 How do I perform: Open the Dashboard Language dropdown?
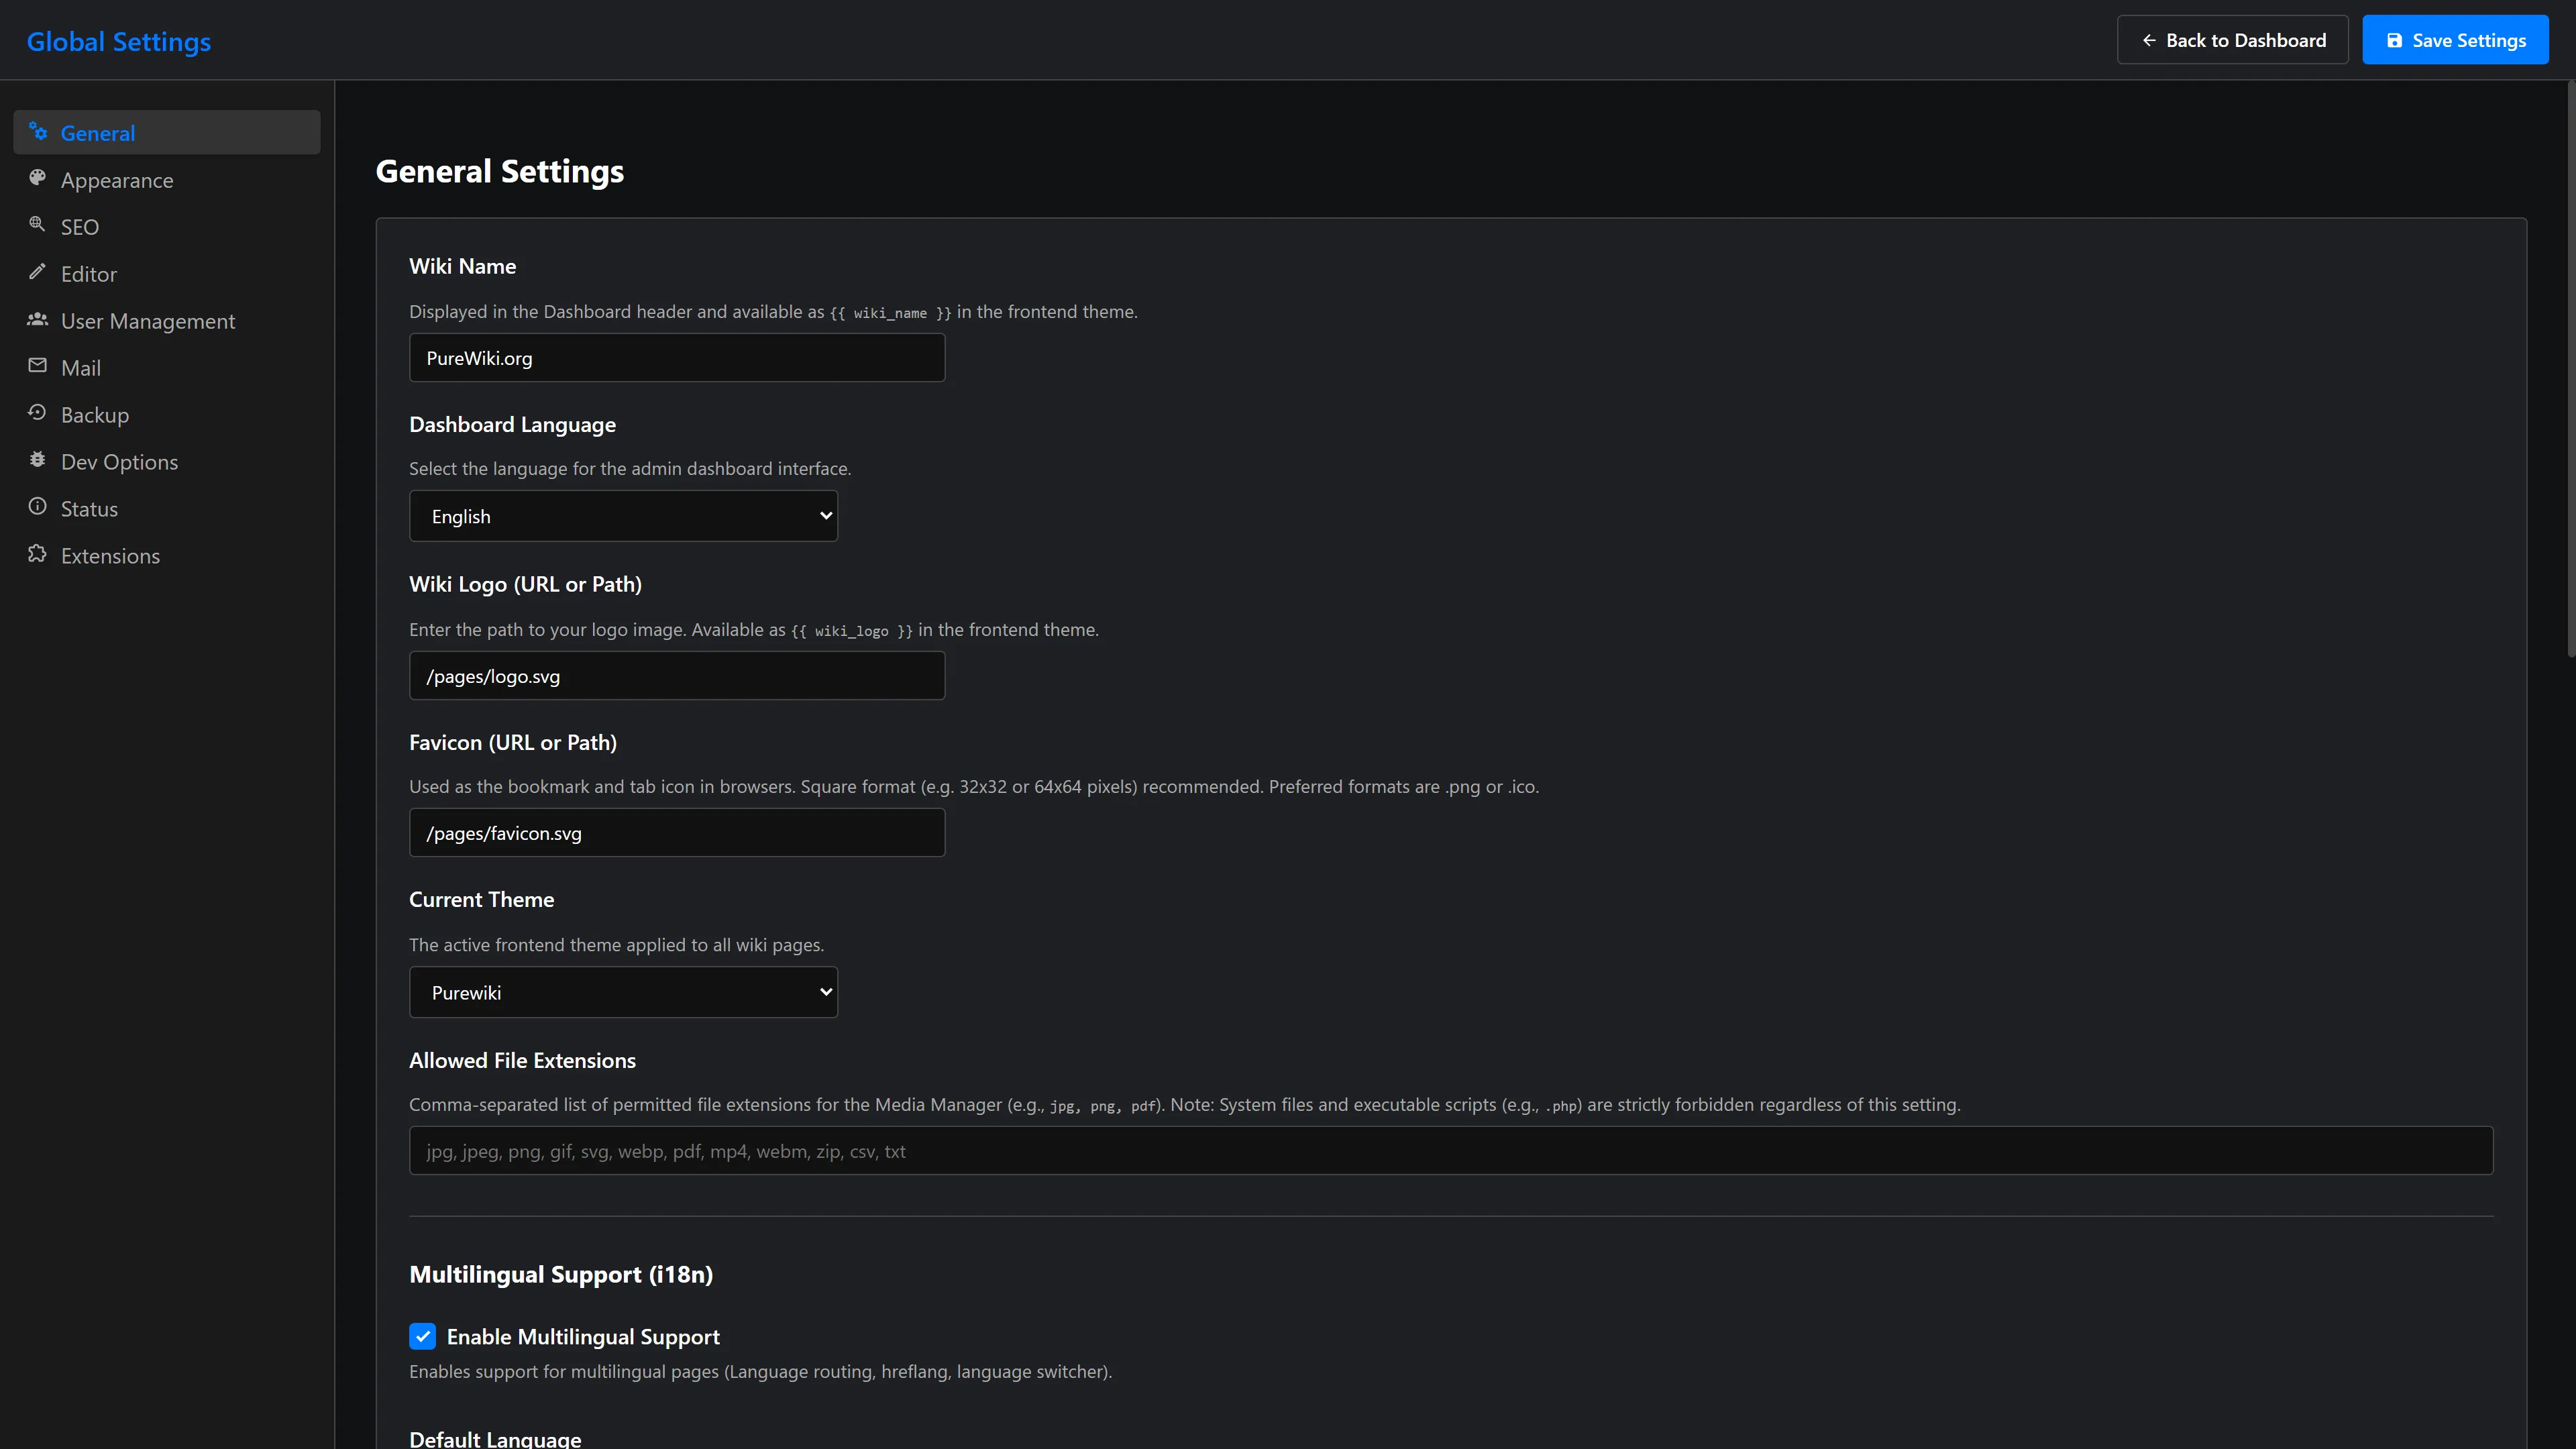(x=623, y=516)
